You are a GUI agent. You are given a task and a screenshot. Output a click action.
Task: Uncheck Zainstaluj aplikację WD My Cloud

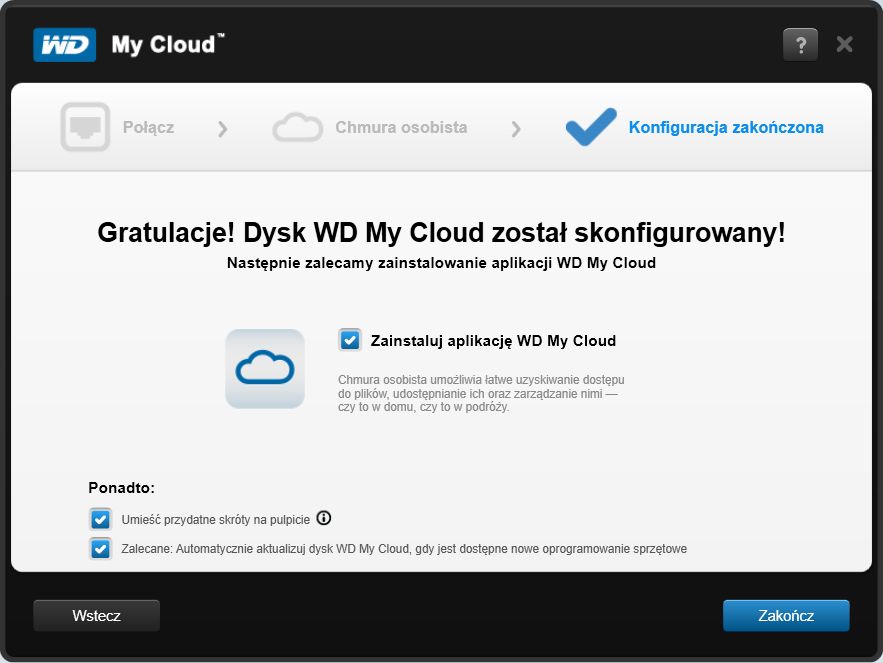(x=350, y=340)
